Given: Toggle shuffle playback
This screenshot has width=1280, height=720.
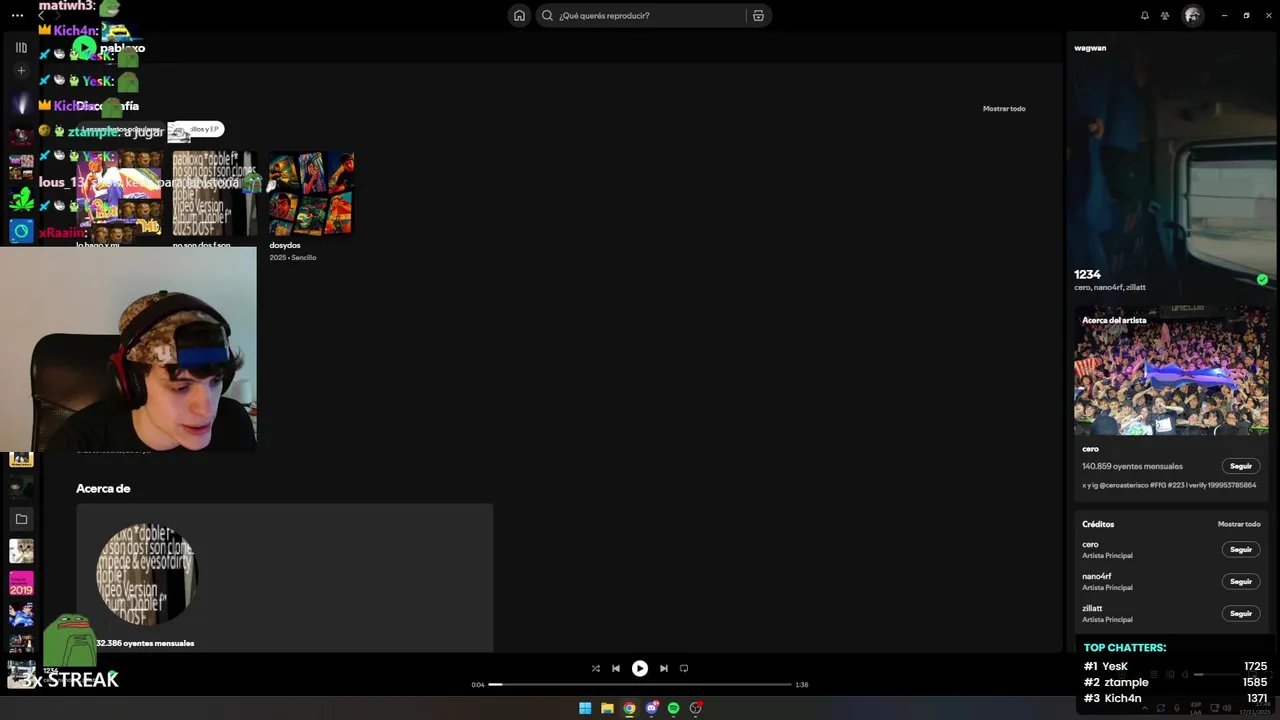Looking at the screenshot, I should pos(595,668).
